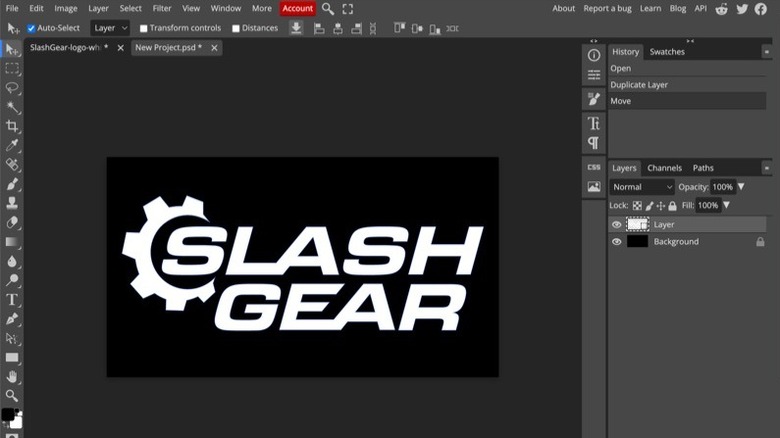Select the Crop tool

point(12,126)
